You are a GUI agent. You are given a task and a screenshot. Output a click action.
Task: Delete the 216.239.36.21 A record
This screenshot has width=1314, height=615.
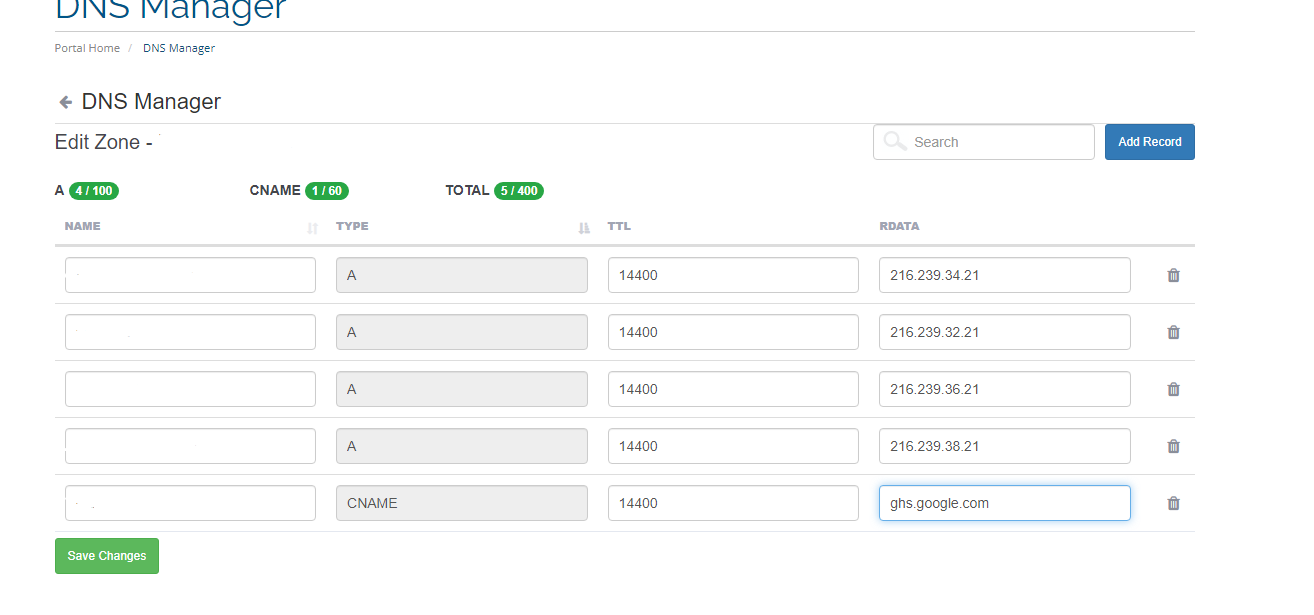(1174, 389)
